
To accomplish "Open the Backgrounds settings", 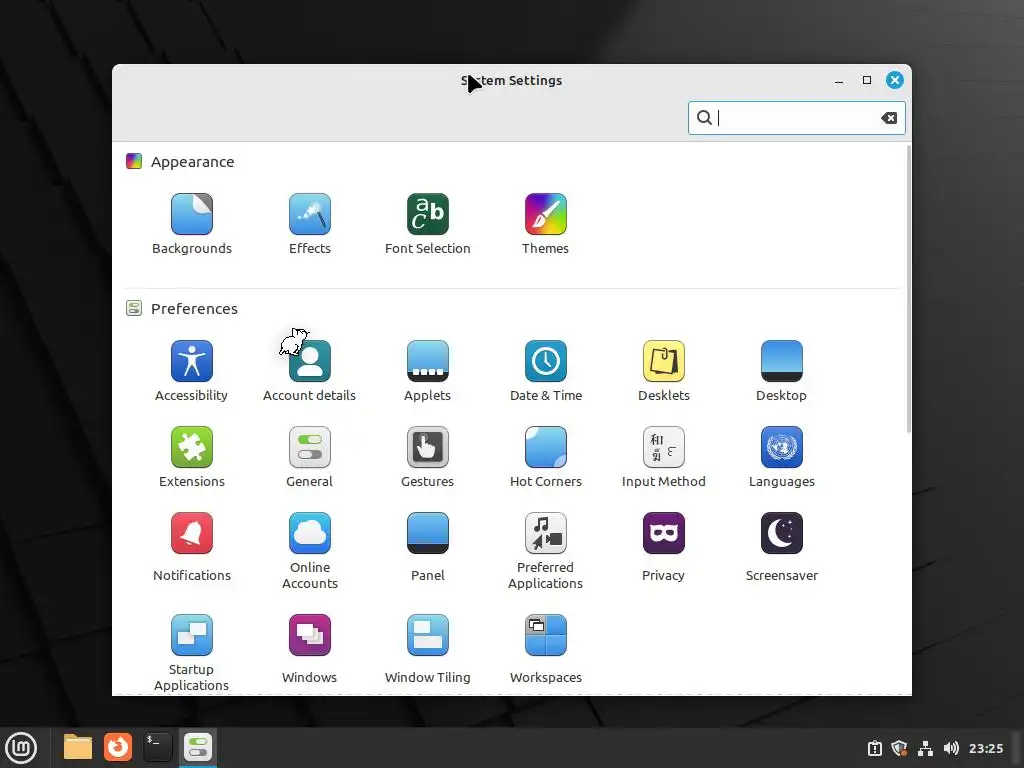I will coord(191,223).
